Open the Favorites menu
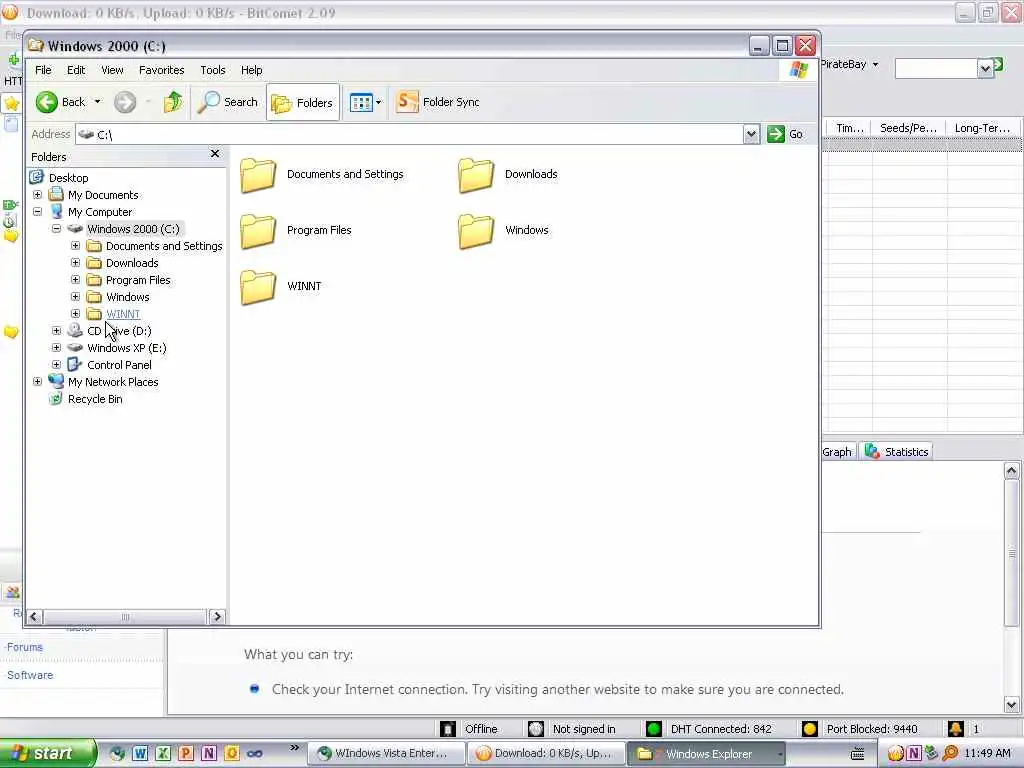Screen dimensions: 1024x768 point(161,70)
